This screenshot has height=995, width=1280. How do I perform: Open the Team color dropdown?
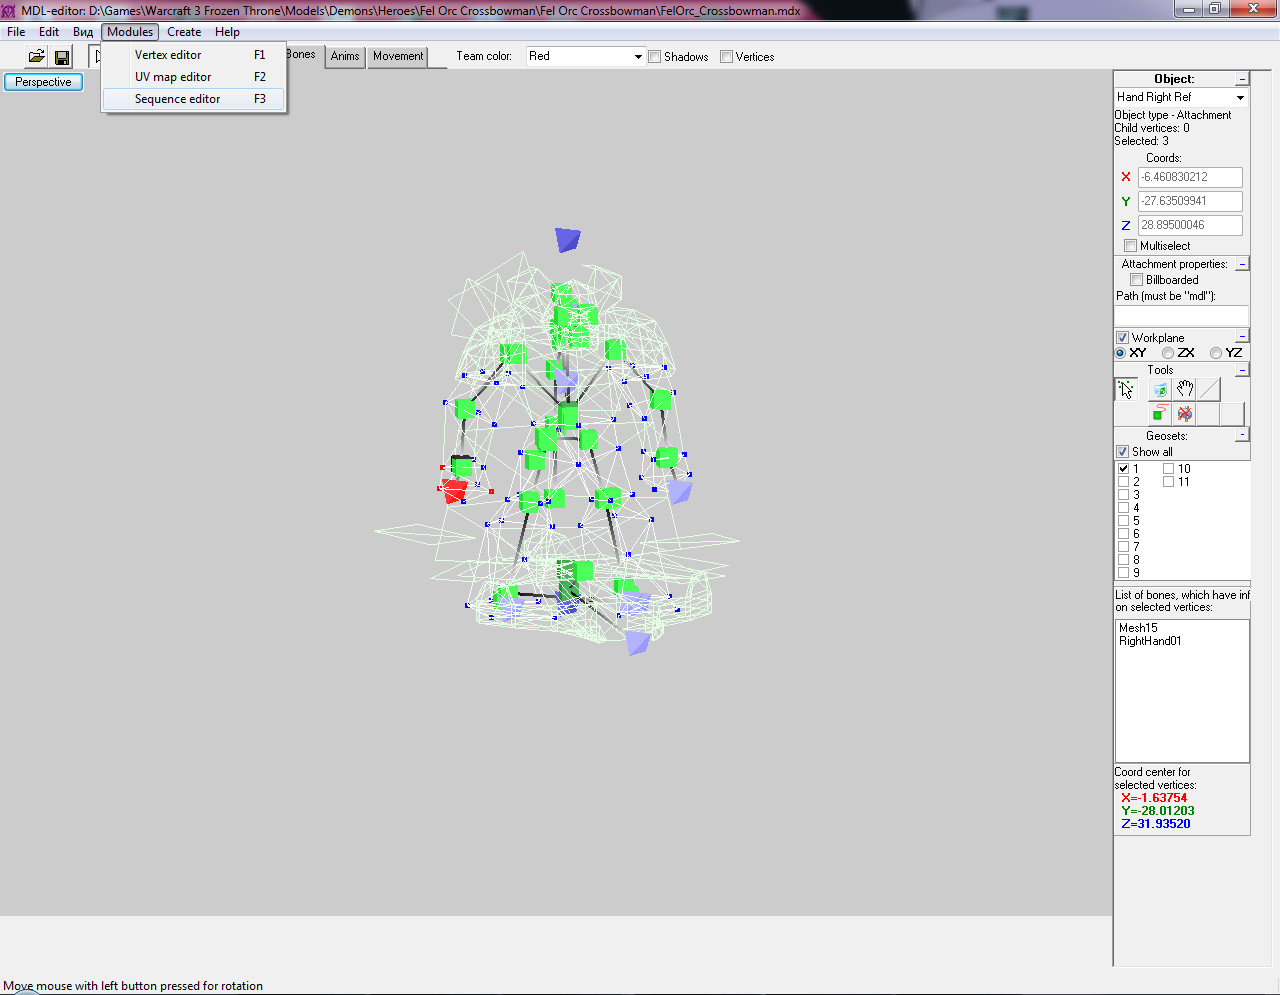click(637, 57)
